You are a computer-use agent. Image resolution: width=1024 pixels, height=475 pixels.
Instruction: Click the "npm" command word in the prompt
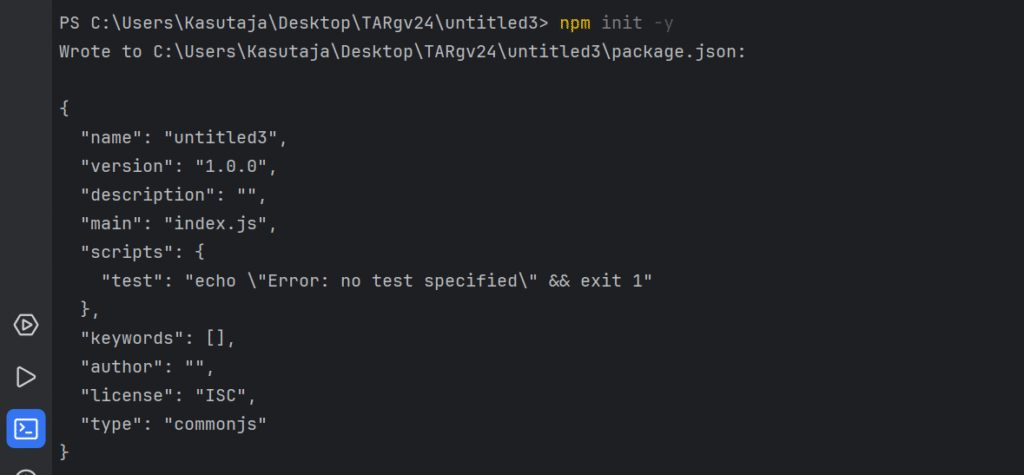pyautogui.click(x=575, y=24)
